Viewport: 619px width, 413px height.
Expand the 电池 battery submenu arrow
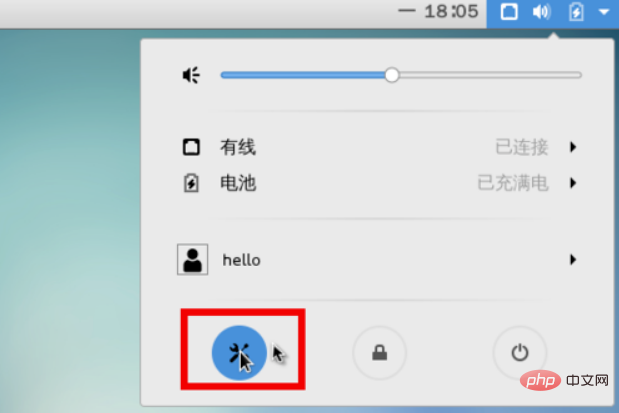(x=573, y=183)
